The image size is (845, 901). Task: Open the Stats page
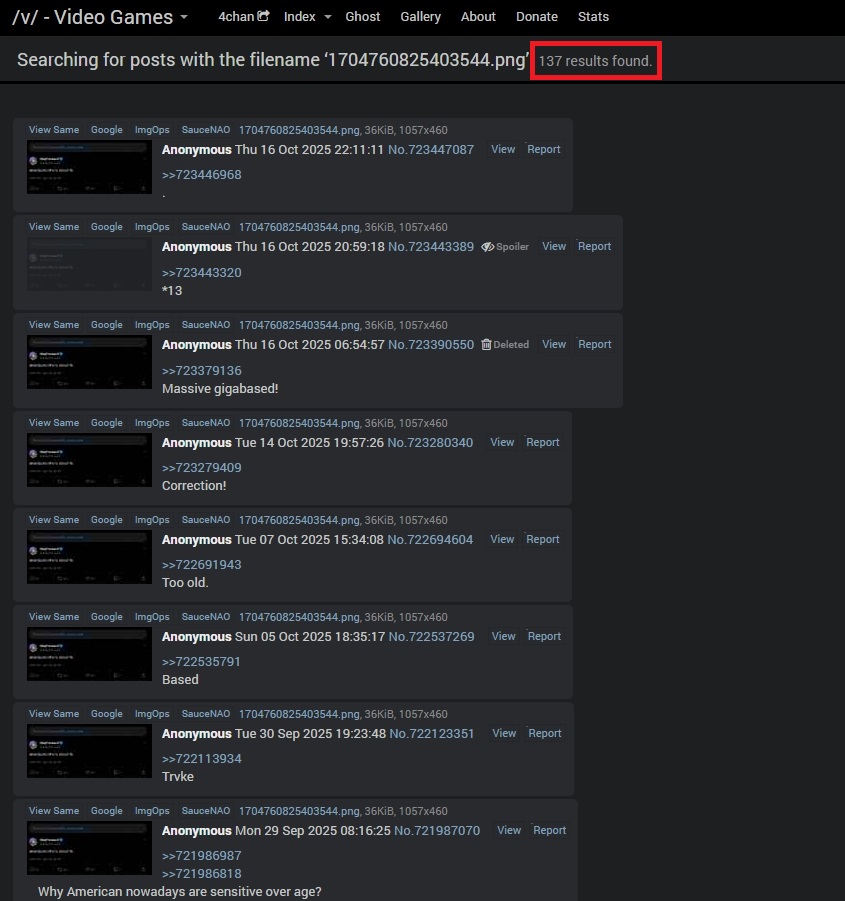pyautogui.click(x=593, y=17)
